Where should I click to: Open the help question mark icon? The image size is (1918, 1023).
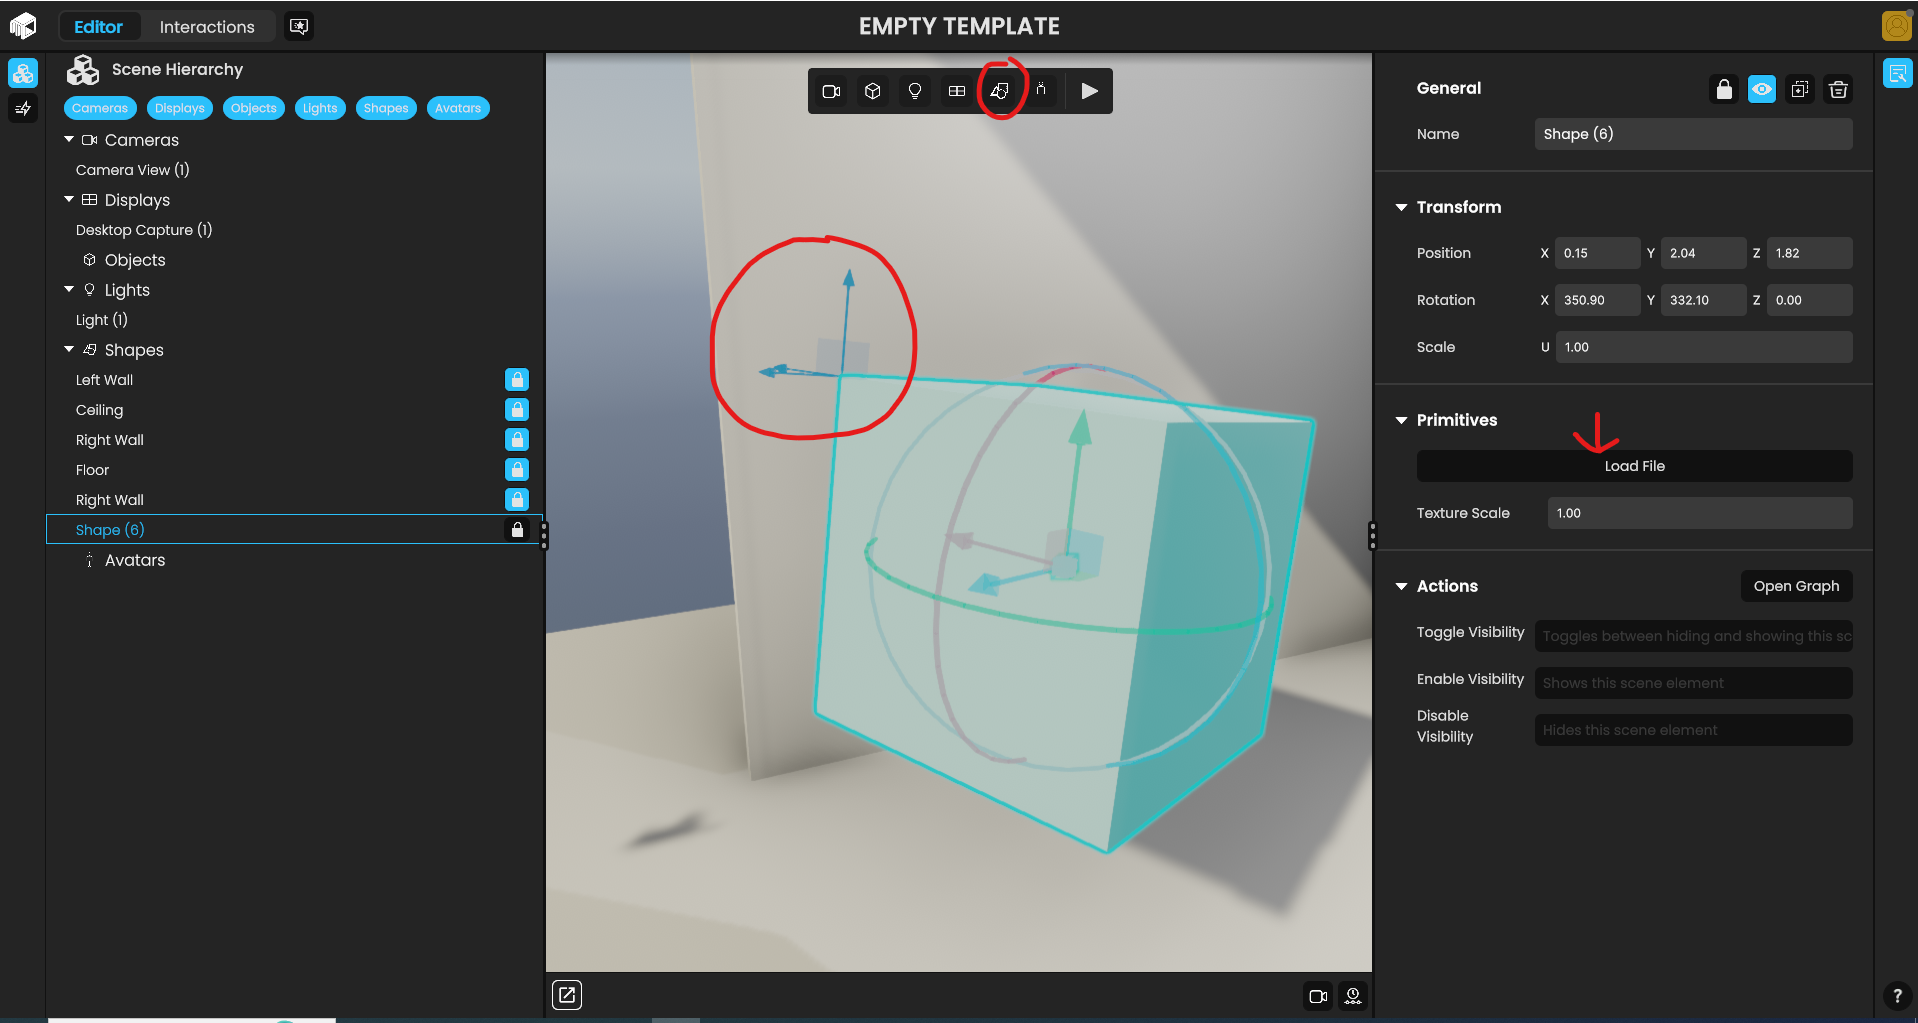pos(1896,996)
